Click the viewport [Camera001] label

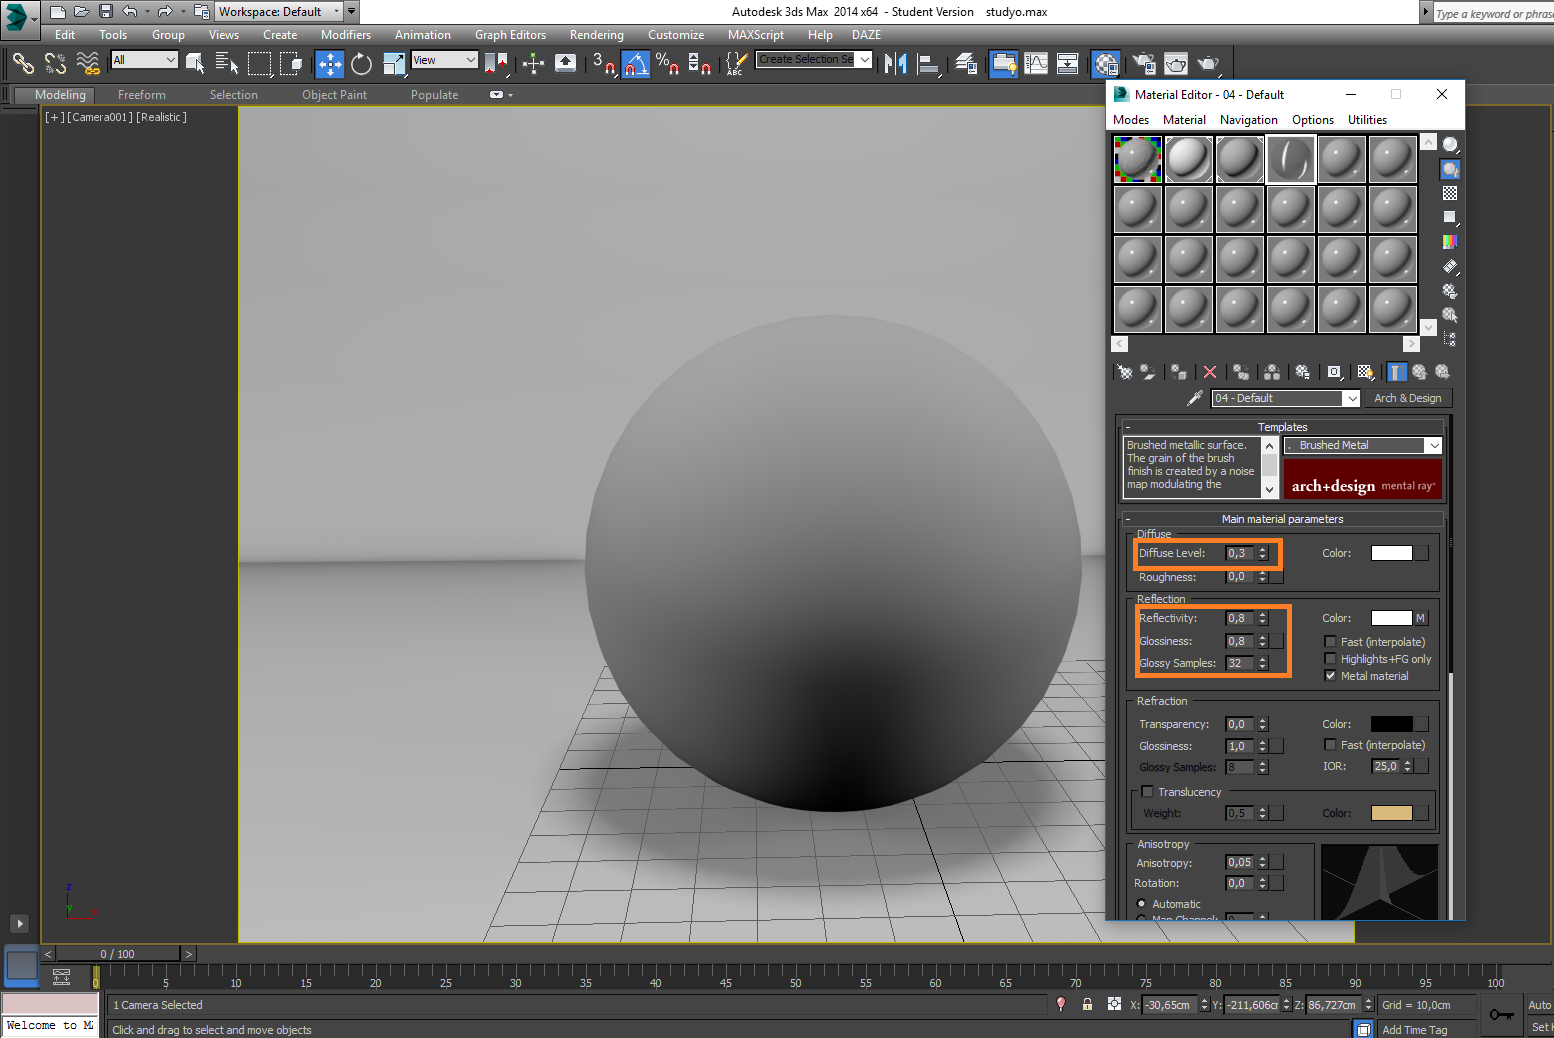click(x=99, y=117)
